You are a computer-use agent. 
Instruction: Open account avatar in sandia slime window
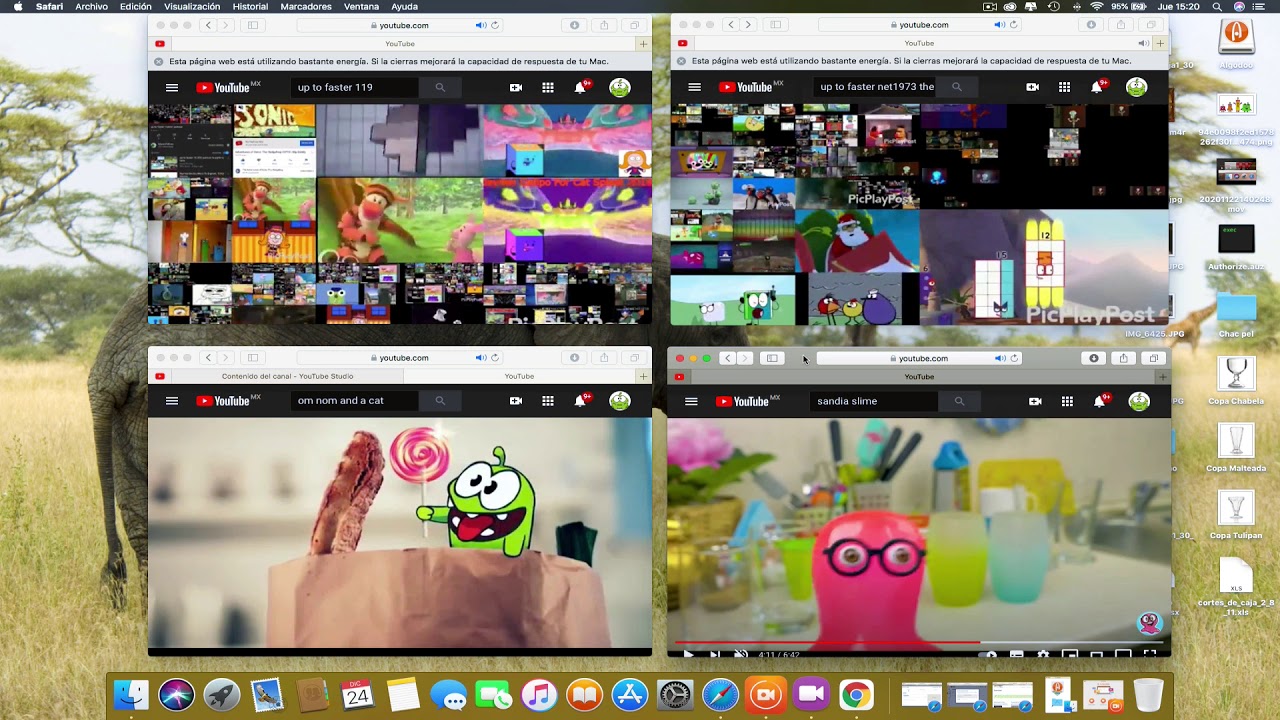[1139, 401]
